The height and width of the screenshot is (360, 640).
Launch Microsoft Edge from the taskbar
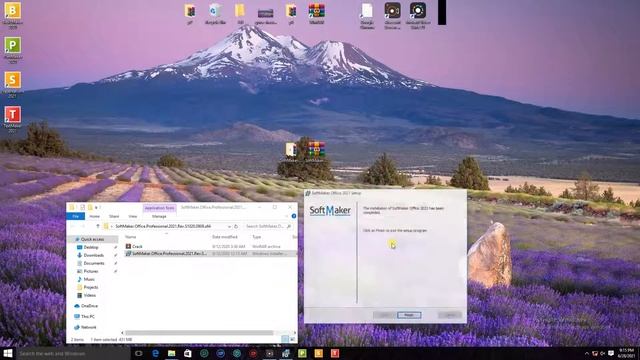pos(155,353)
